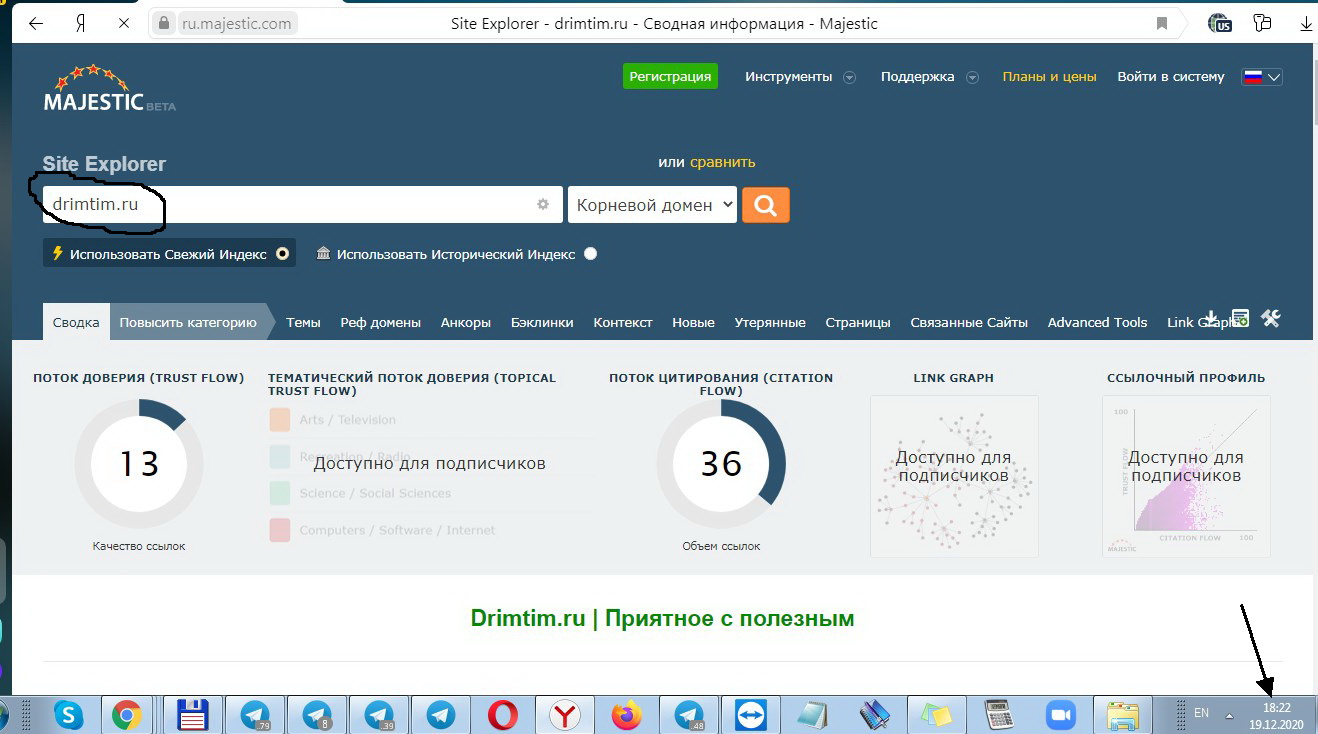
Task: Open the 'Advanced Tools' tab
Action: click(1097, 322)
